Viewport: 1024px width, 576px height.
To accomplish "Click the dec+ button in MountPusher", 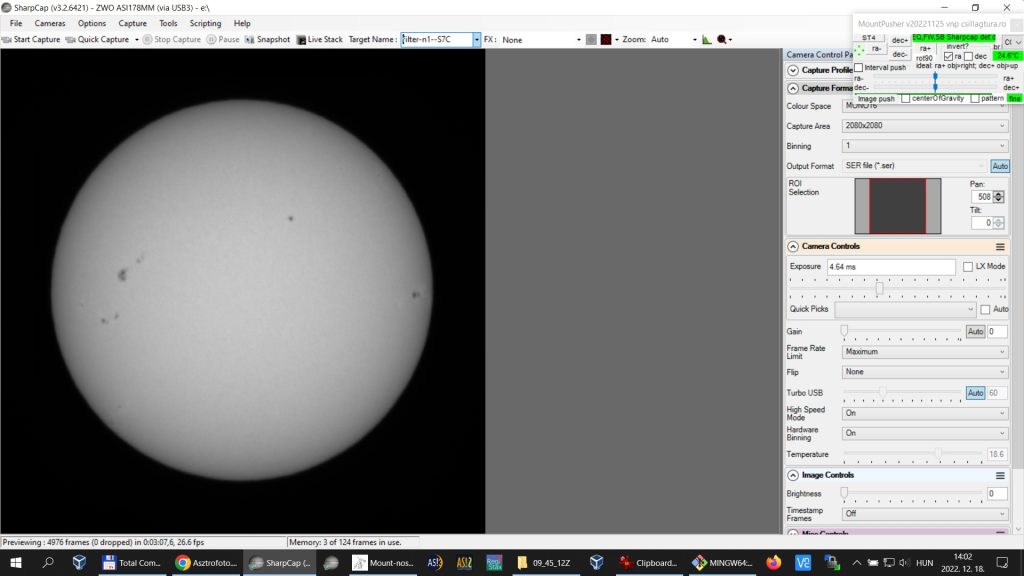I will [x=900, y=40].
